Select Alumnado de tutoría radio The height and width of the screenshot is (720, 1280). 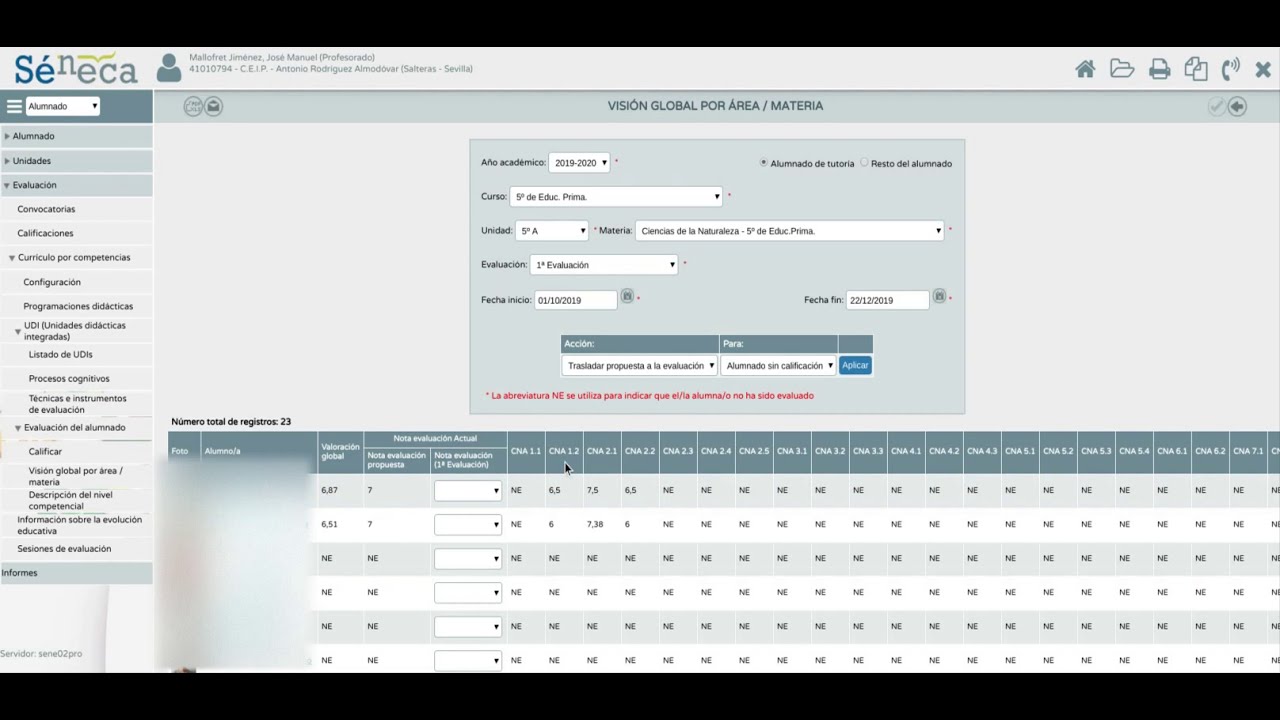pos(764,162)
